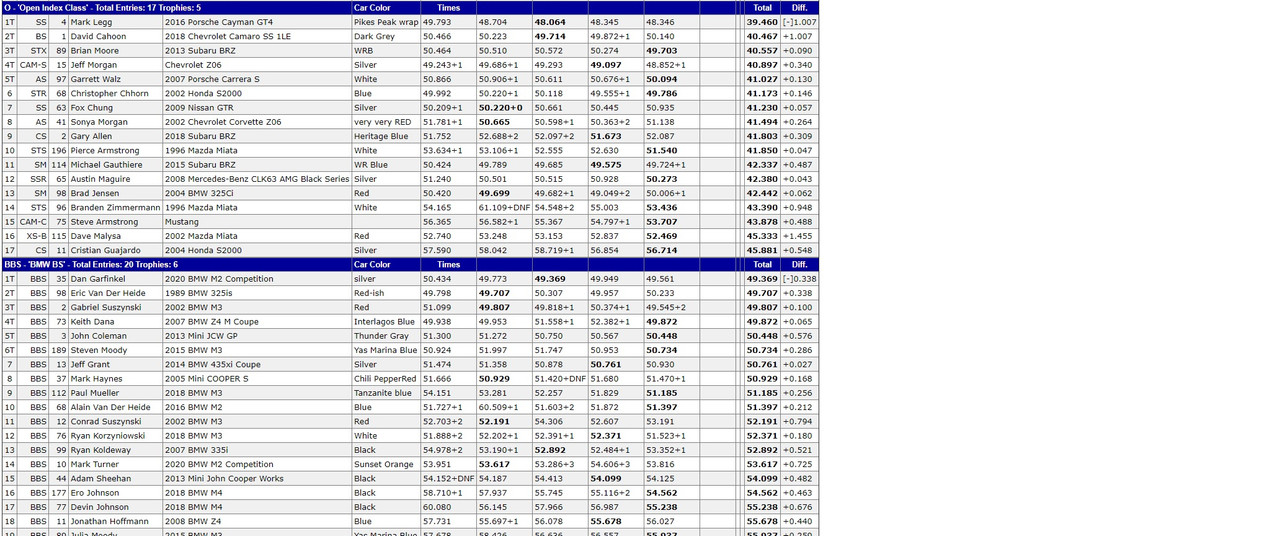Click the '2016 Porsche Cayman GT4' car cell
The width and height of the screenshot is (1280, 536).
219,22
